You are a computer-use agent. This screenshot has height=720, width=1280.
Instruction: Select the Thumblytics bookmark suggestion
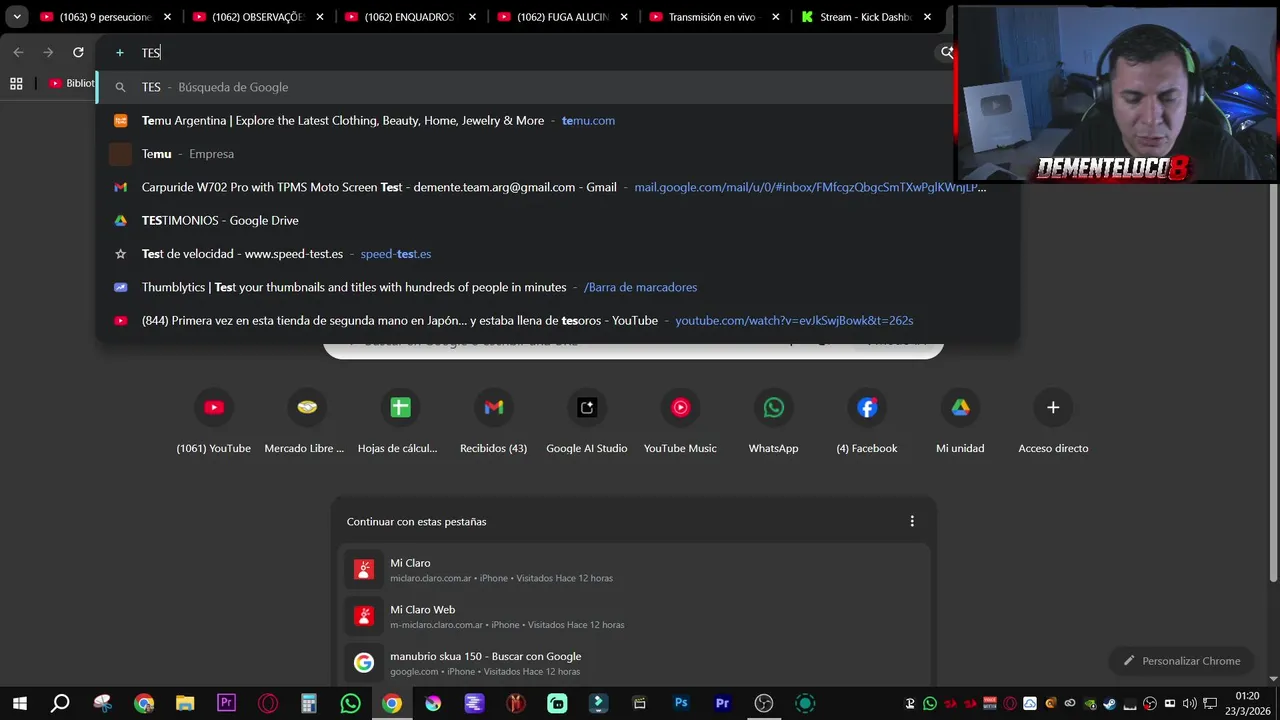(557, 287)
